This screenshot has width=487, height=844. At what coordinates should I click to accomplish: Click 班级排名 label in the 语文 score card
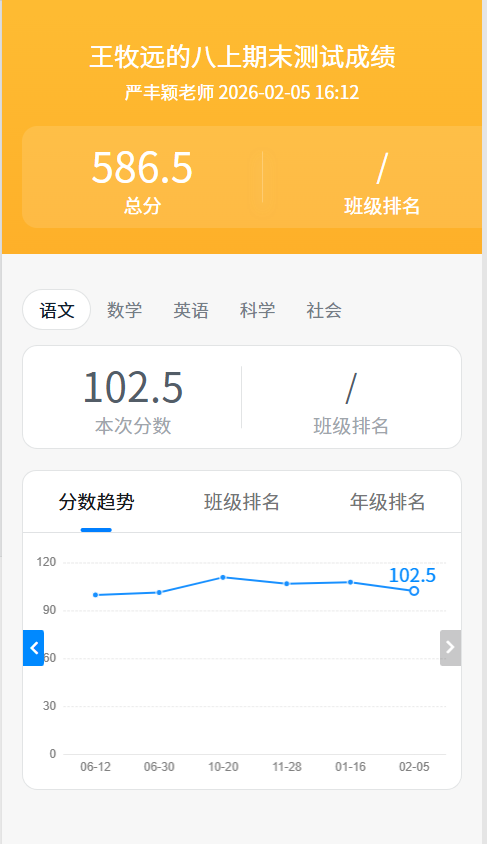point(351,426)
